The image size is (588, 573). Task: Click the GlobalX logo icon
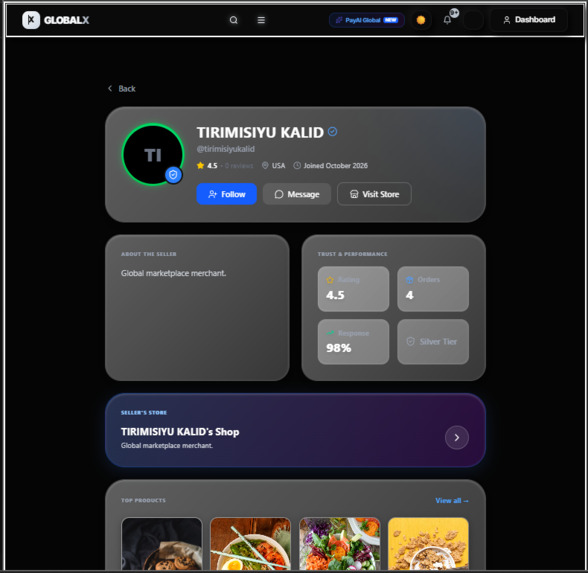tap(31, 20)
